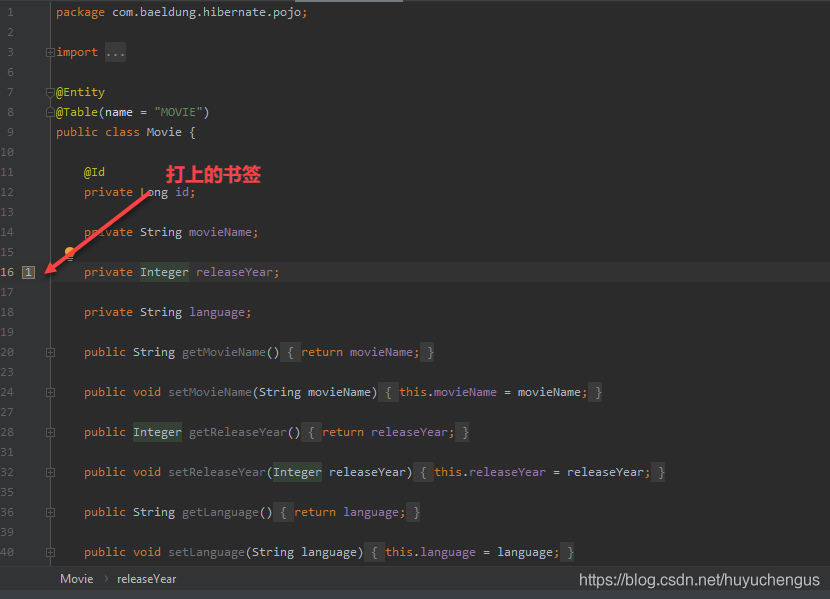Click the folded import ellipsis placeholder
The image size is (830, 599).
pyautogui.click(x=115, y=52)
